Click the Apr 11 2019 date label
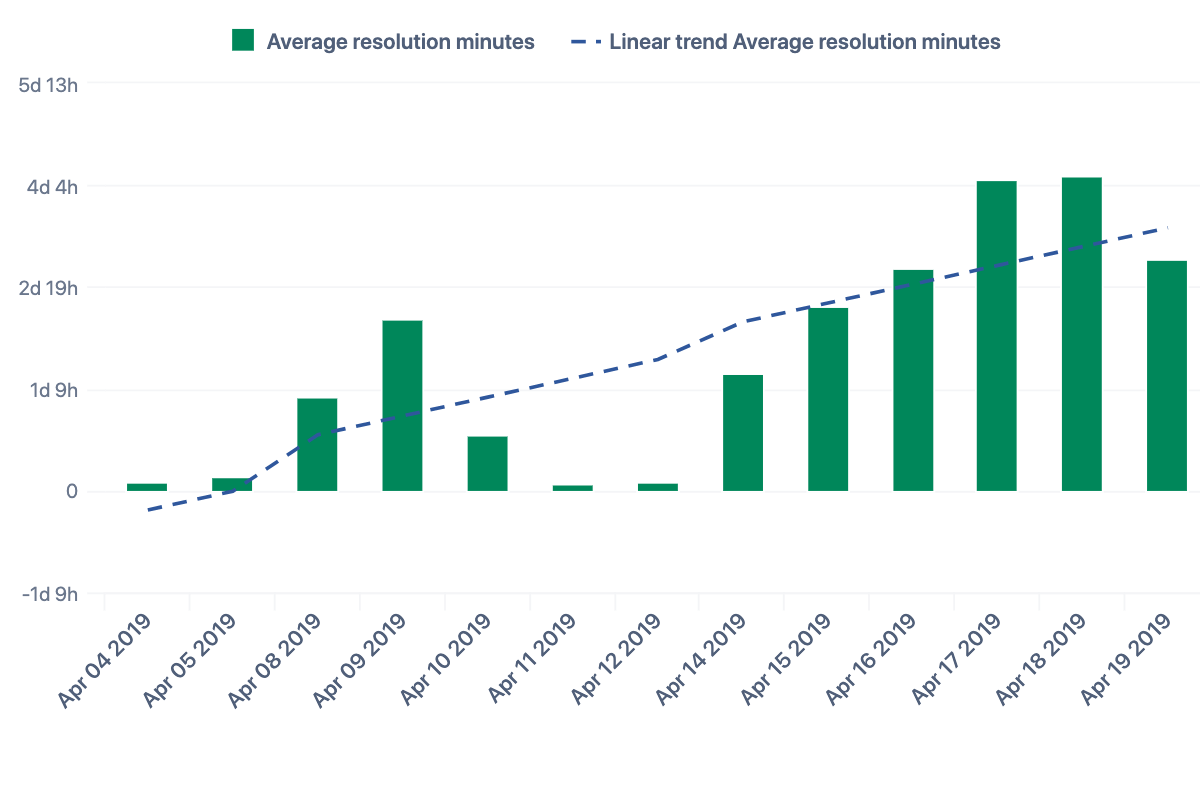The image size is (1200, 800). [533, 661]
